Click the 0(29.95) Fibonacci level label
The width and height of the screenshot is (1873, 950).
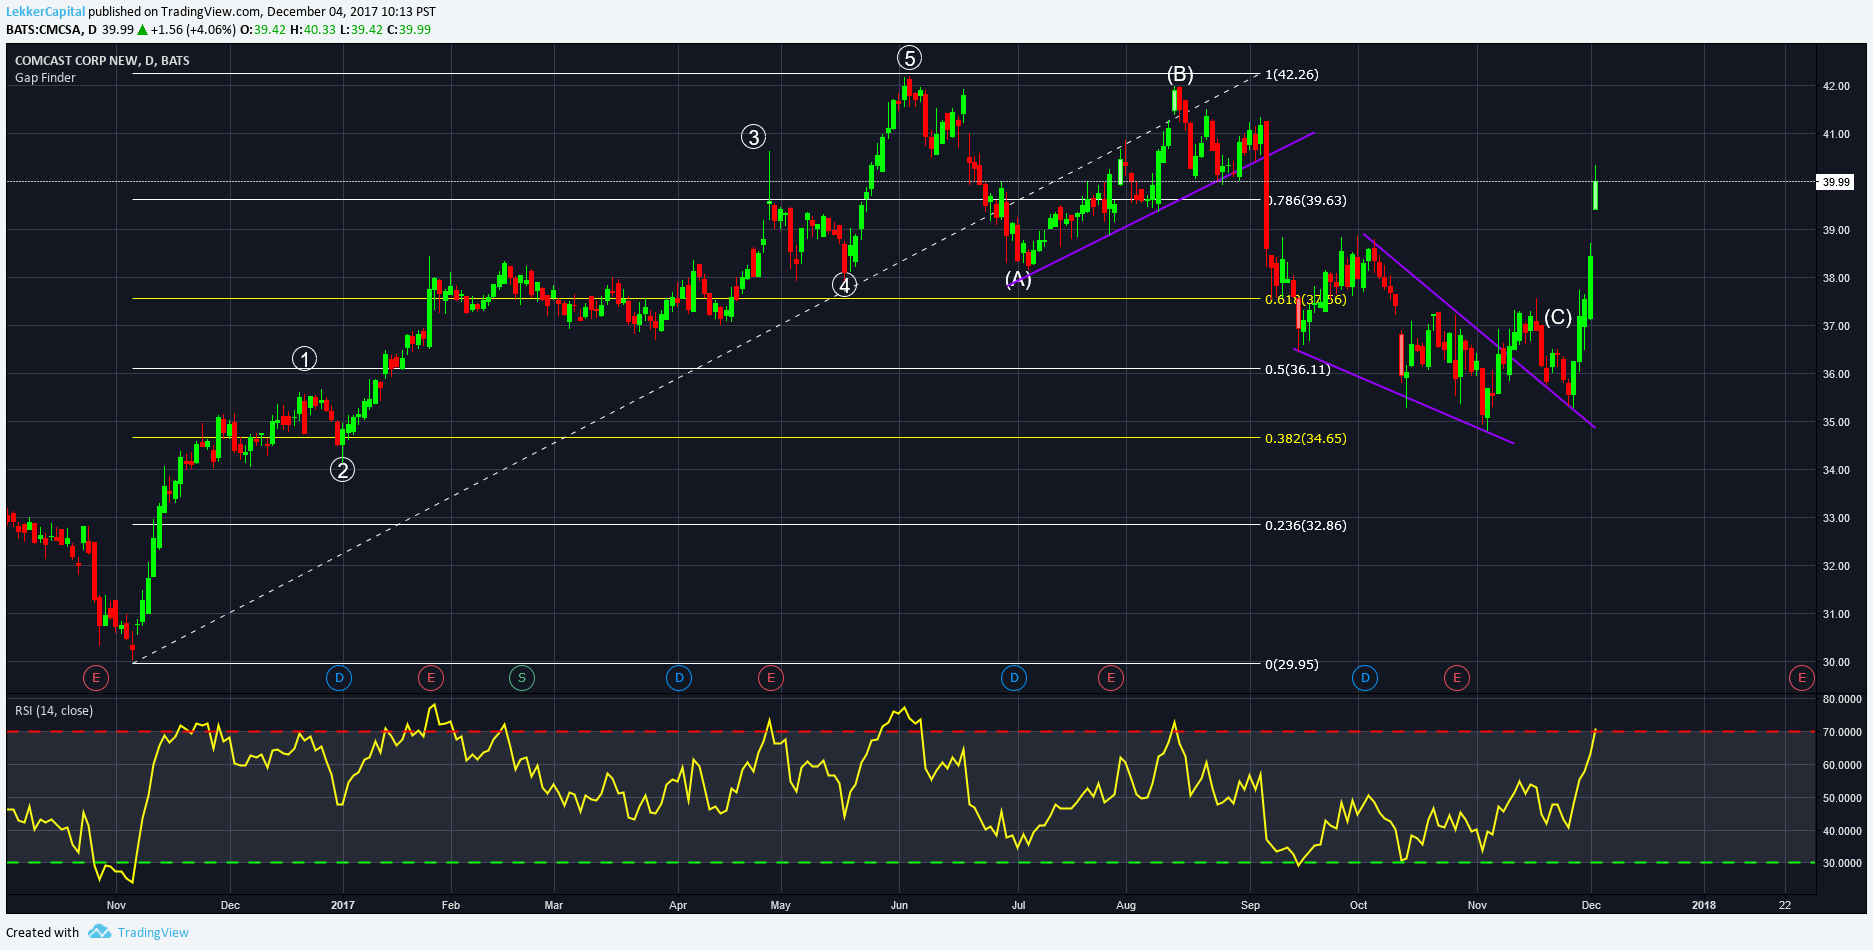[x=1292, y=664]
